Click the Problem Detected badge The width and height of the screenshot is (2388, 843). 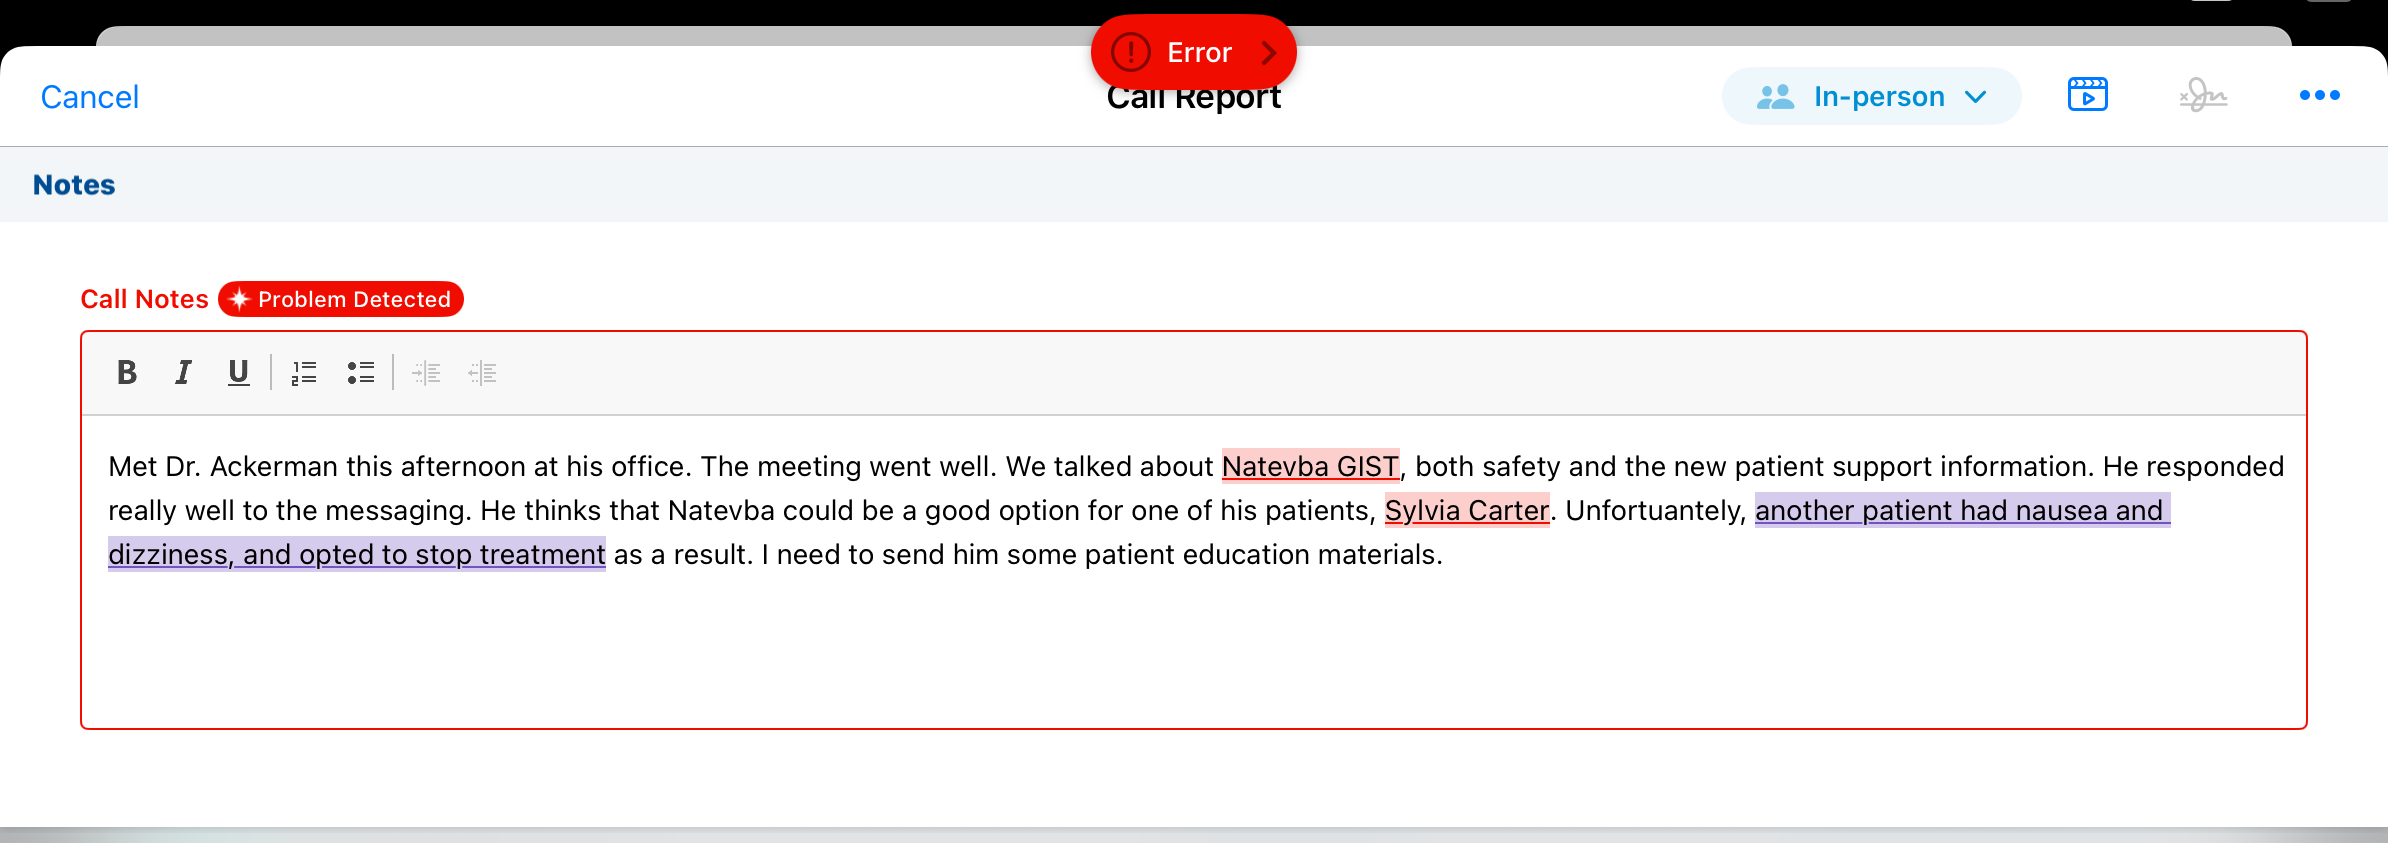pos(341,299)
